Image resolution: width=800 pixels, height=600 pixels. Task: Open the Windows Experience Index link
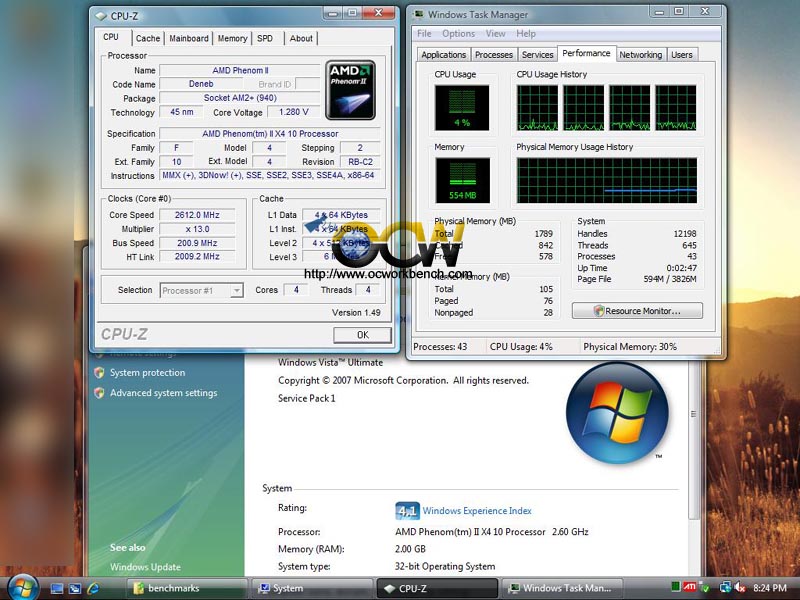pos(477,511)
